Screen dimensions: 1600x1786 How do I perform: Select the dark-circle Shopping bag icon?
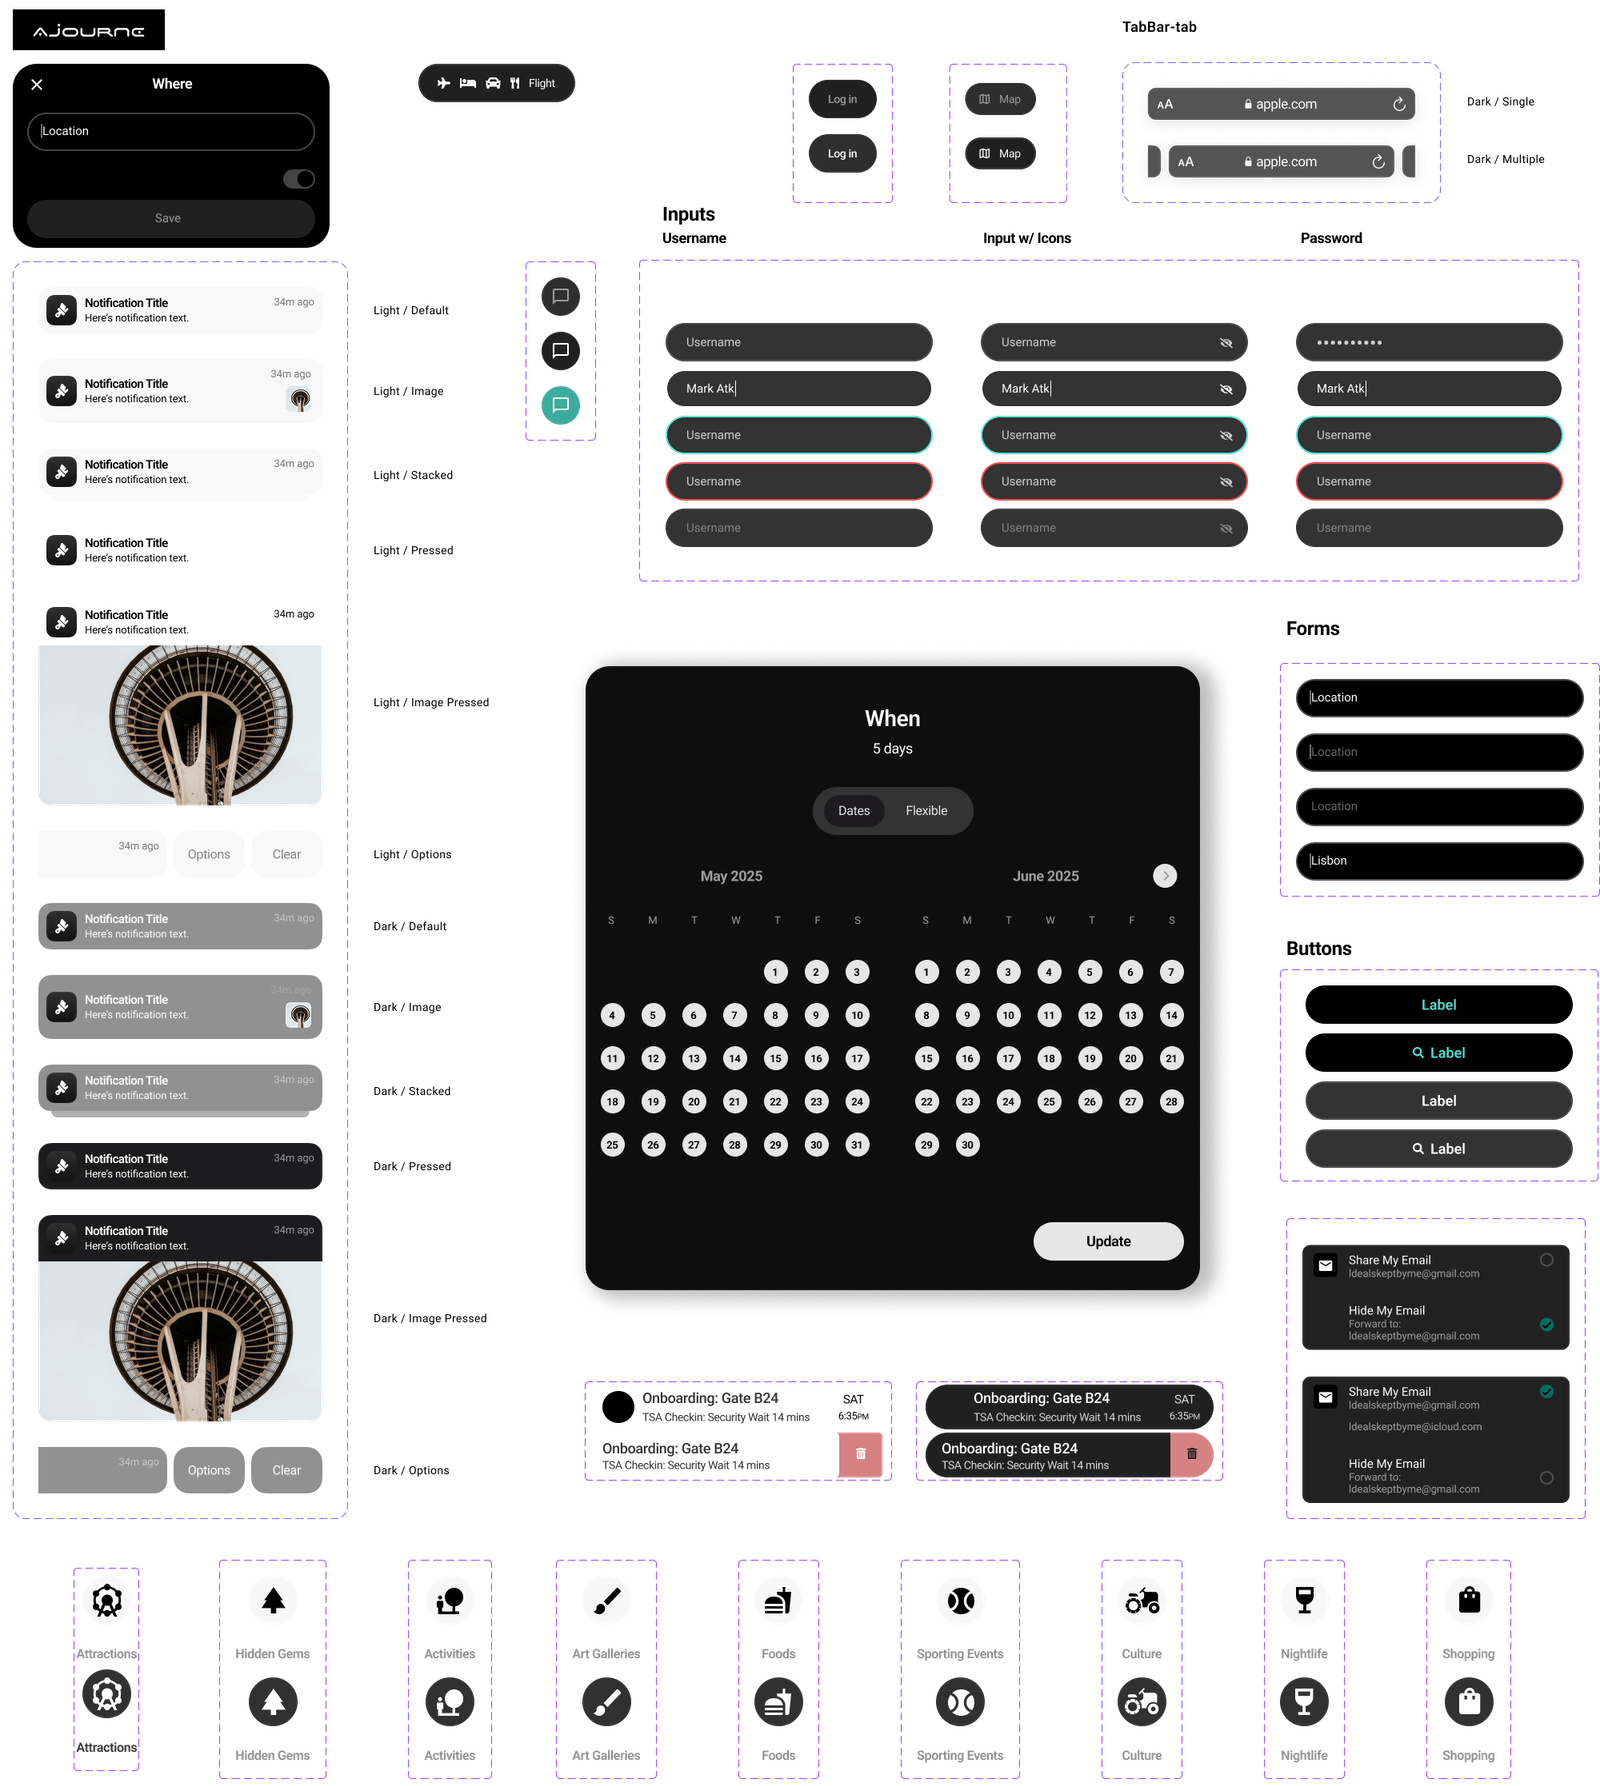(x=1468, y=1701)
